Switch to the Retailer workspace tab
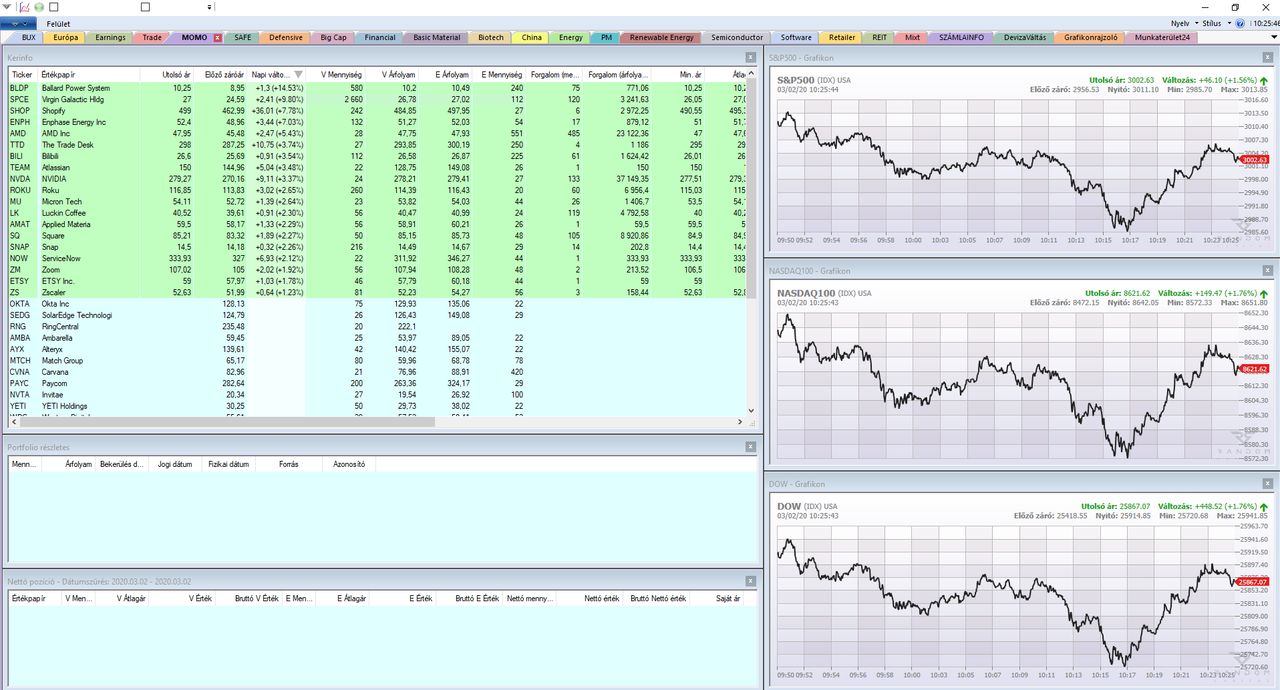Image resolution: width=1280 pixels, height=690 pixels. pos(842,38)
